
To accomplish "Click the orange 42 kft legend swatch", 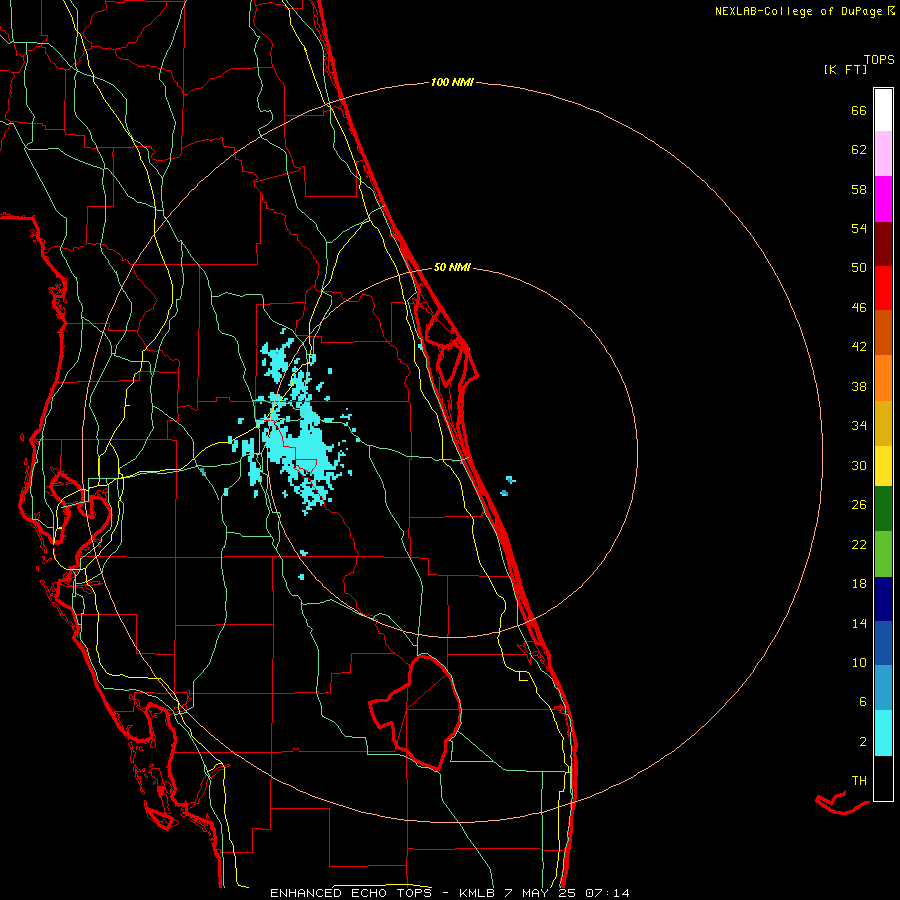I will point(883,378).
